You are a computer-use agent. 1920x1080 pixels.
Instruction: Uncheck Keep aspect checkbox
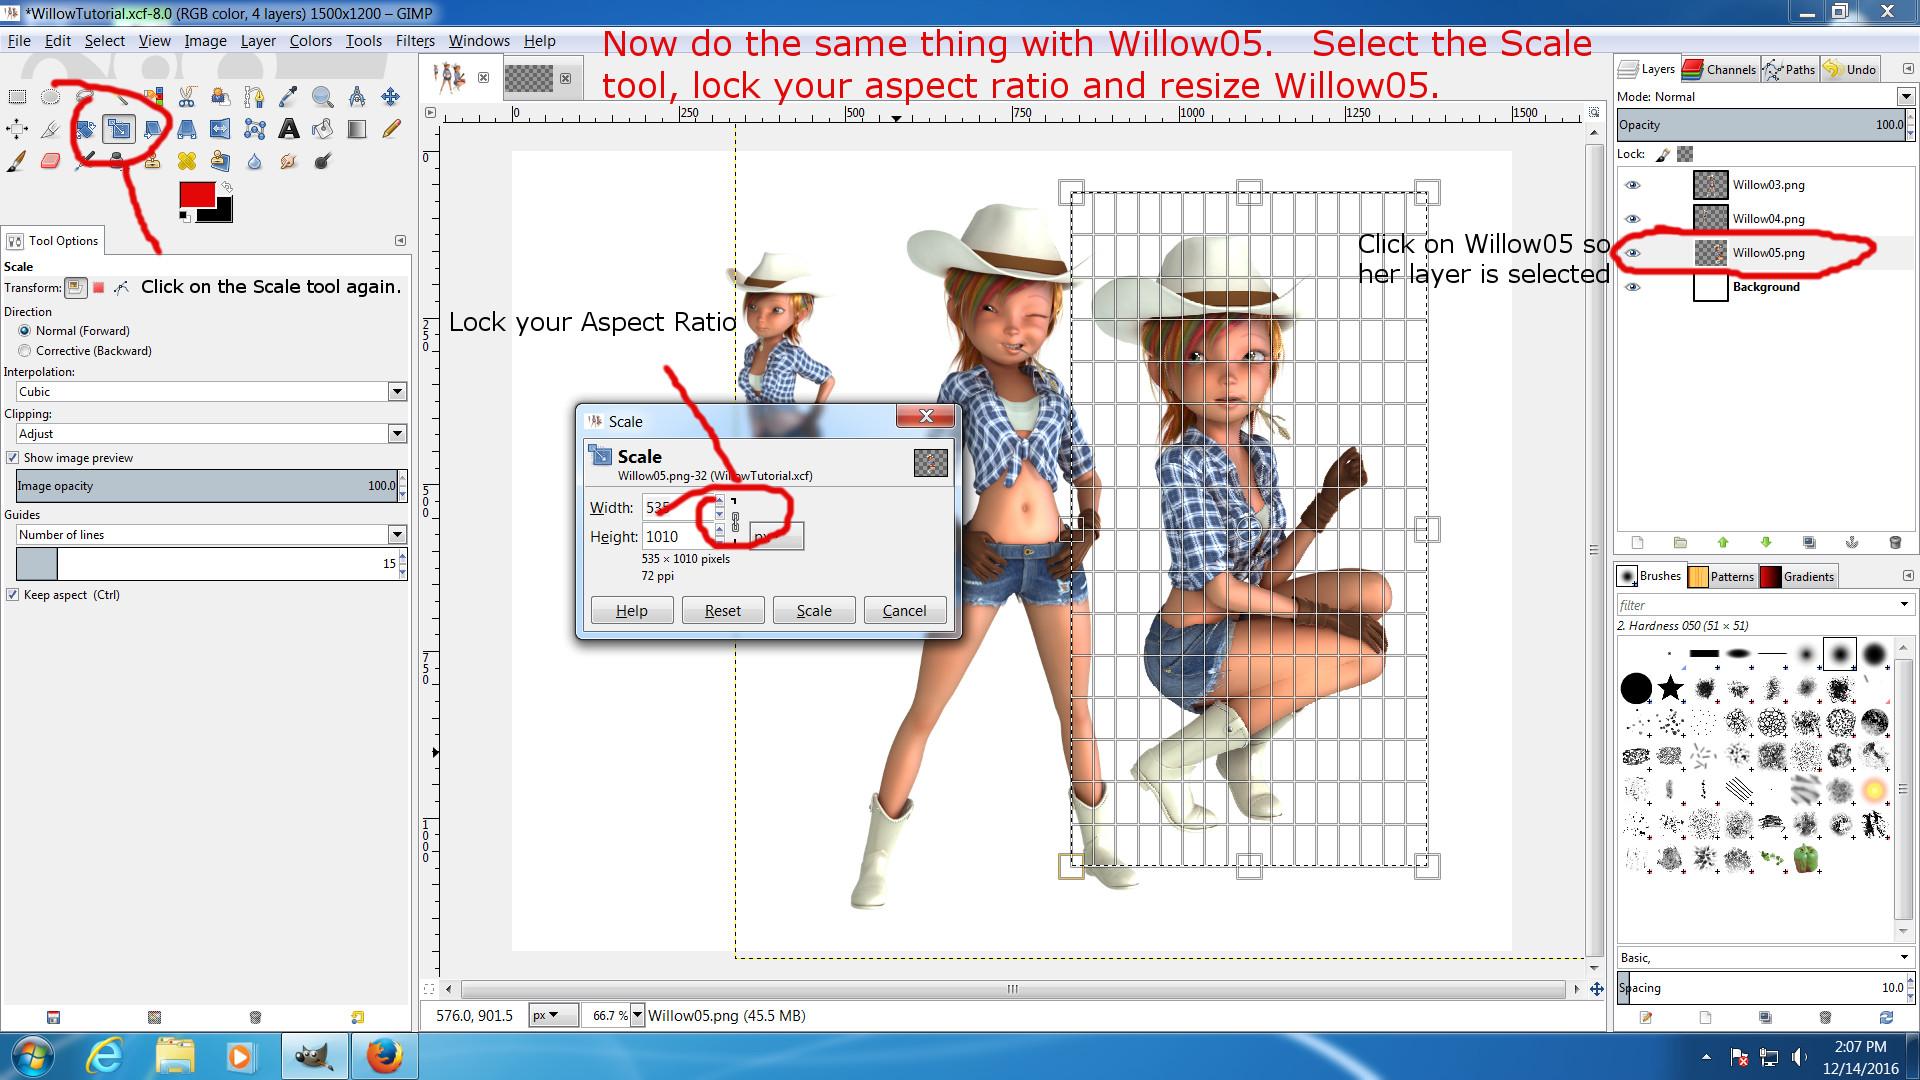pyautogui.click(x=13, y=595)
